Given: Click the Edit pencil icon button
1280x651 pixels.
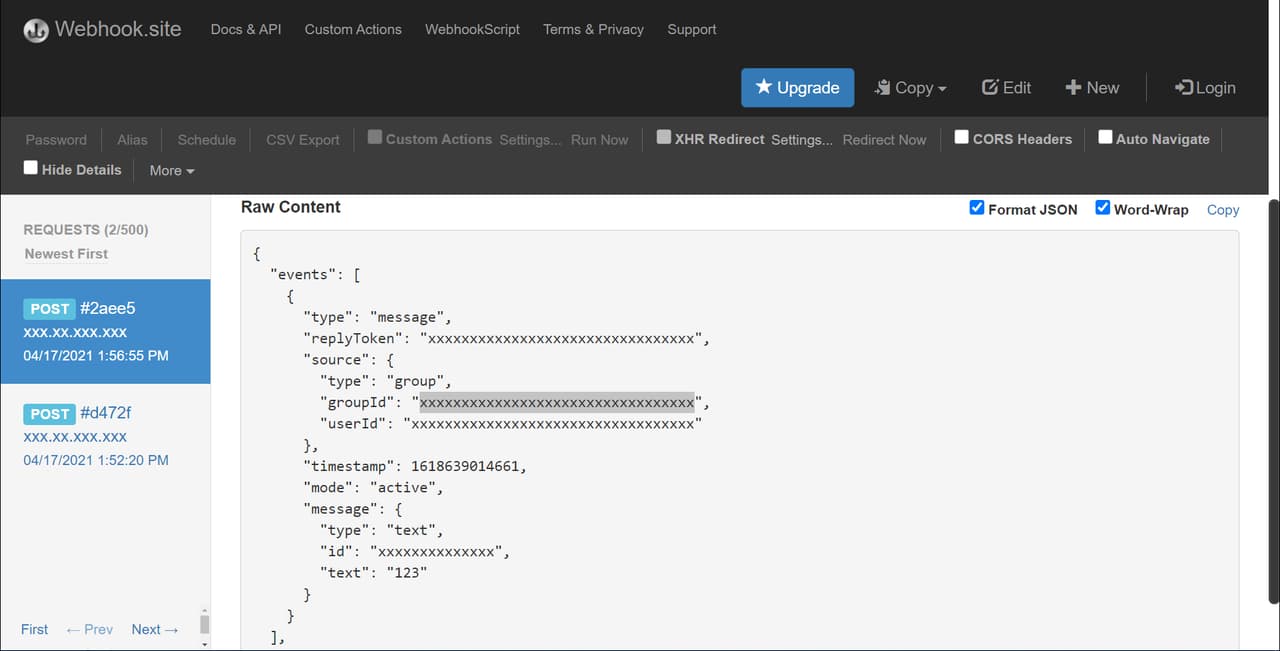Looking at the screenshot, I should [x=1006, y=88].
